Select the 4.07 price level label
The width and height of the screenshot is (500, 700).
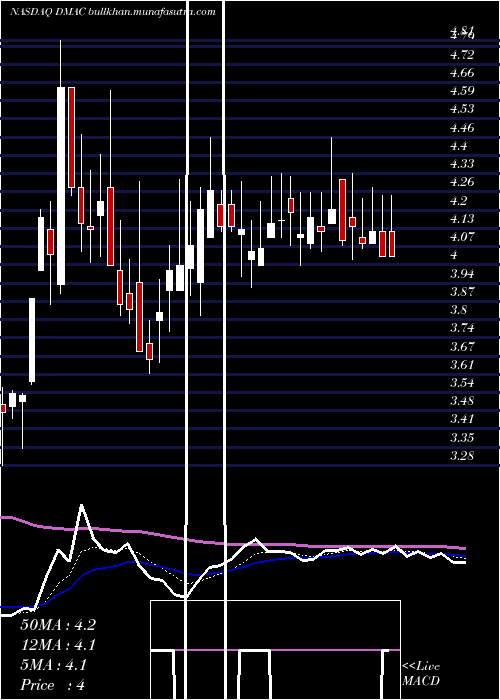(x=462, y=237)
